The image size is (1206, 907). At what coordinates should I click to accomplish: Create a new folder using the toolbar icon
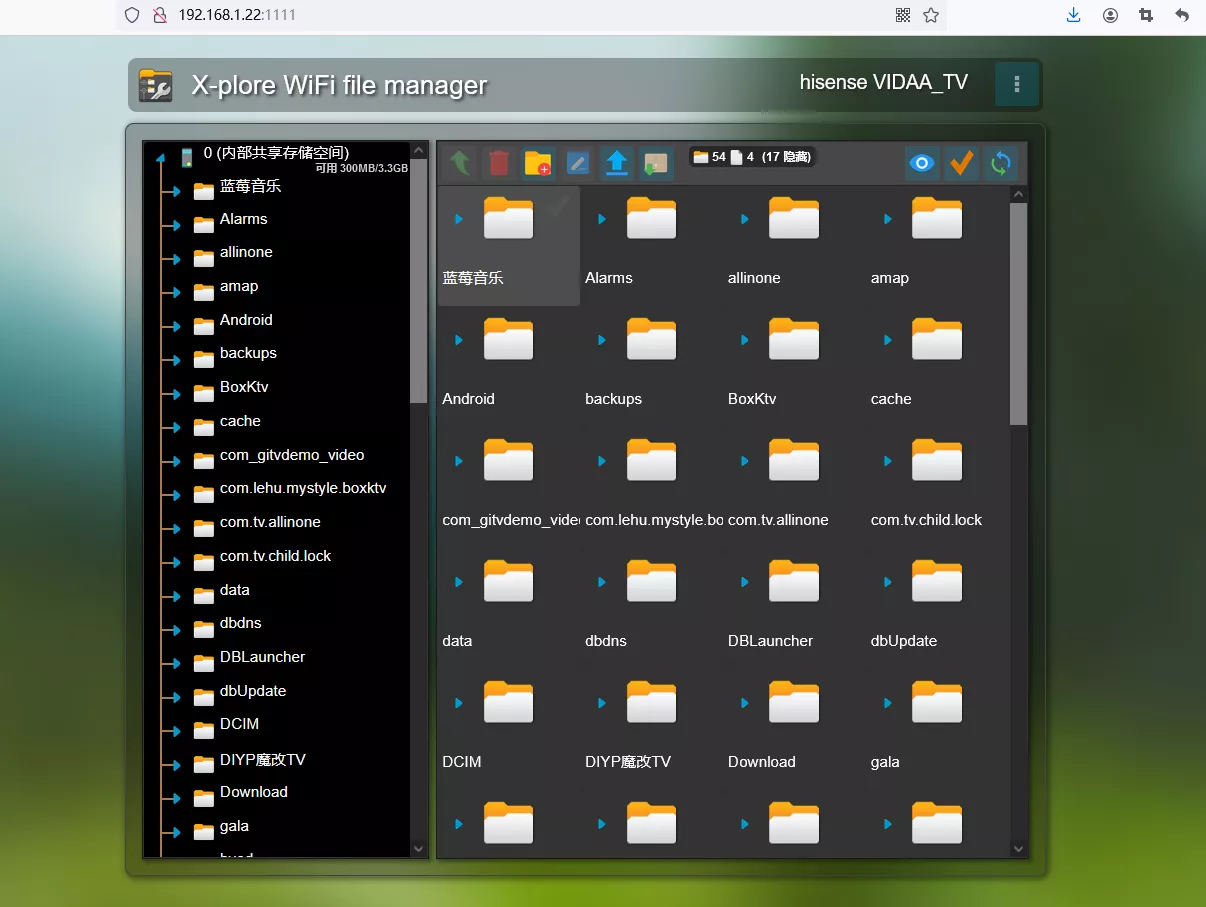[x=538, y=163]
